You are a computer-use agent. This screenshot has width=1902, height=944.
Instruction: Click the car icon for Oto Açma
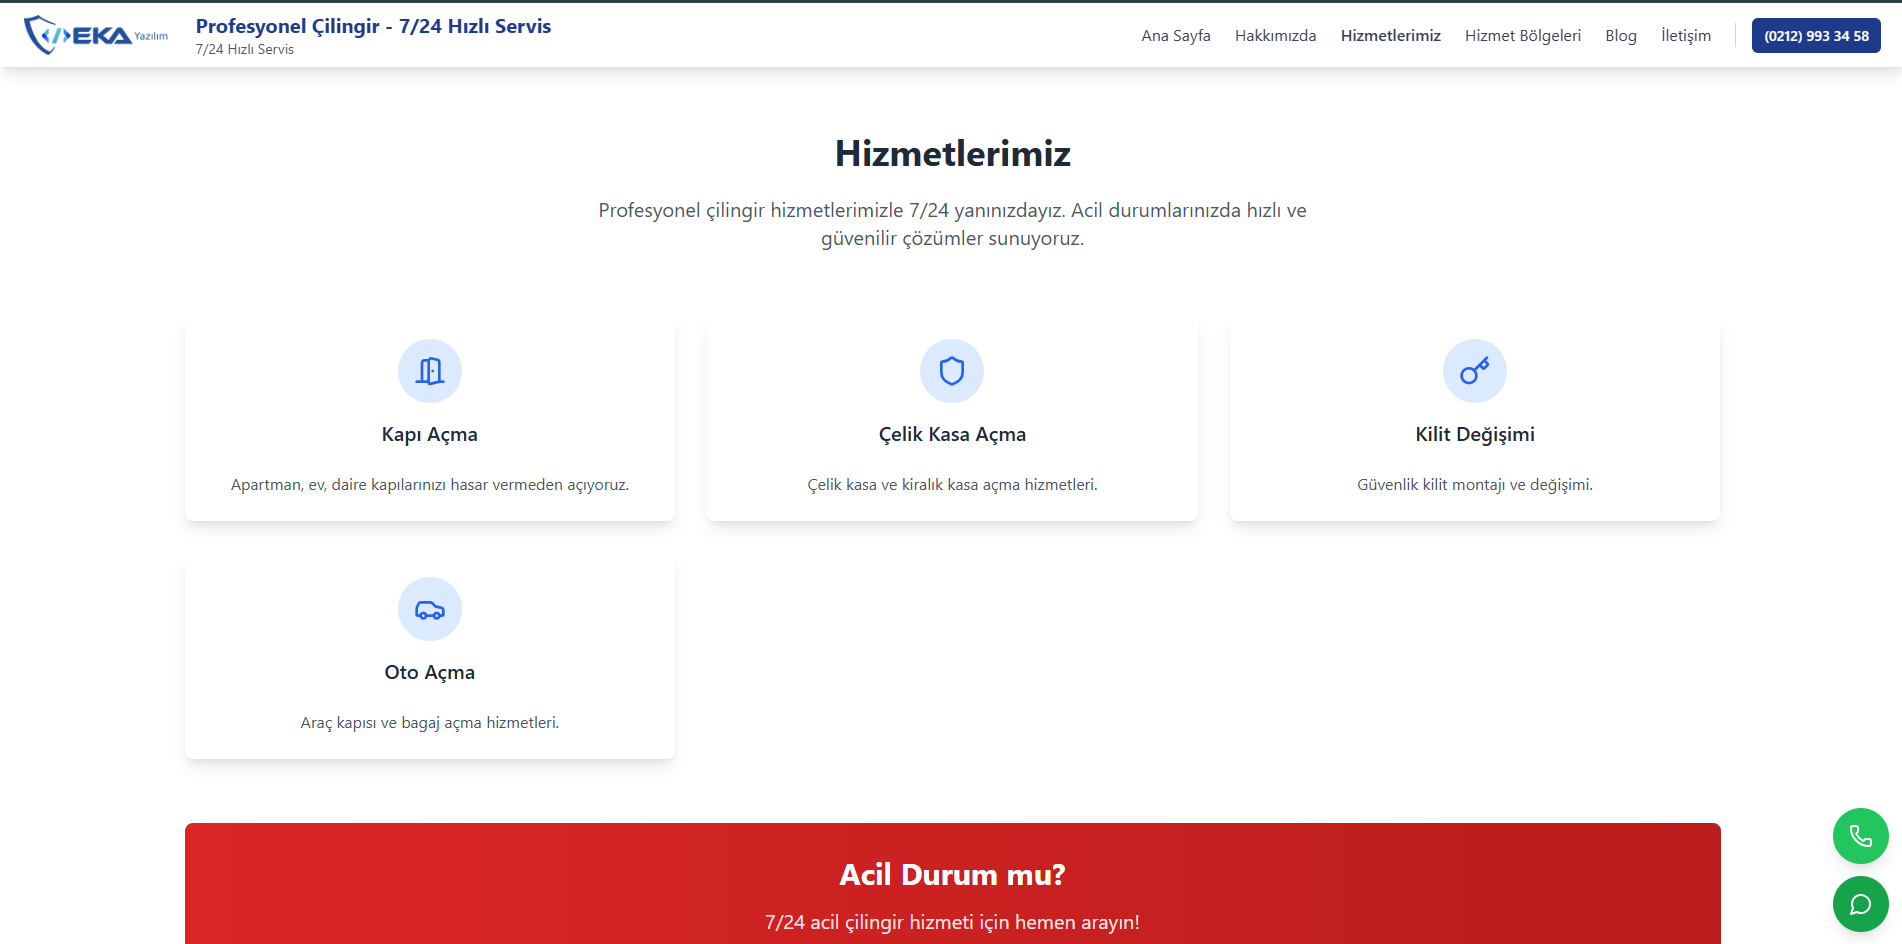430,609
